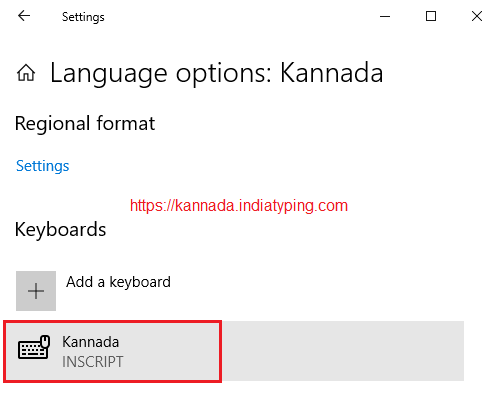The width and height of the screenshot is (495, 395).
Task: Open Settings home via house icon
Action: [x=26, y=73]
